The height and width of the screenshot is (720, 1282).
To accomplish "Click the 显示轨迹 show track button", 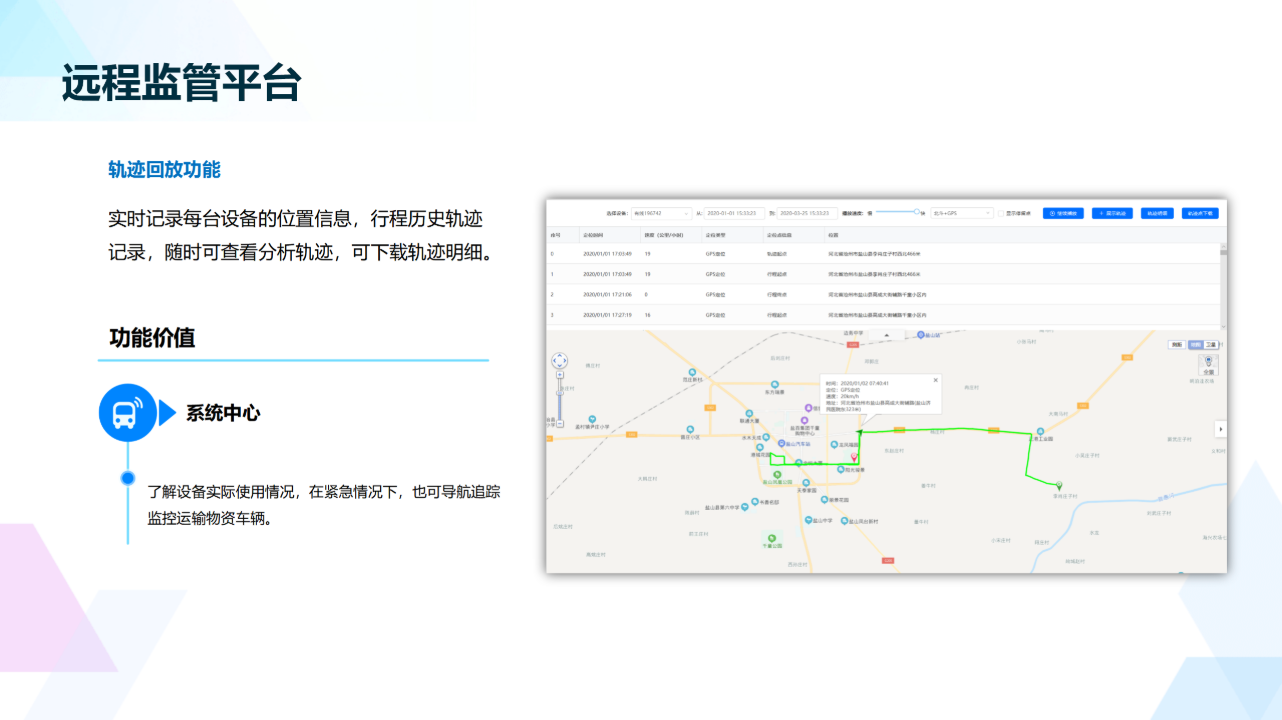I will [1112, 213].
